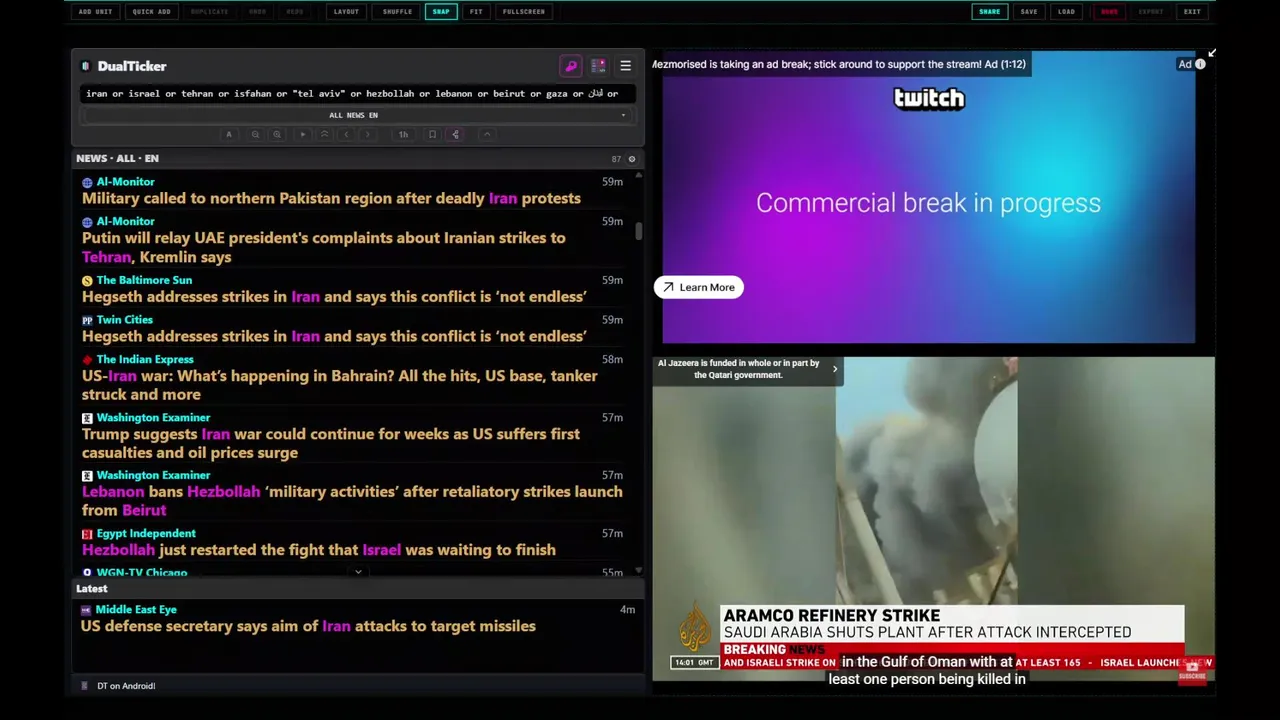Collapse the ticker toolbar with up chevron
Viewport: 1280px width, 720px height.
pos(487,134)
